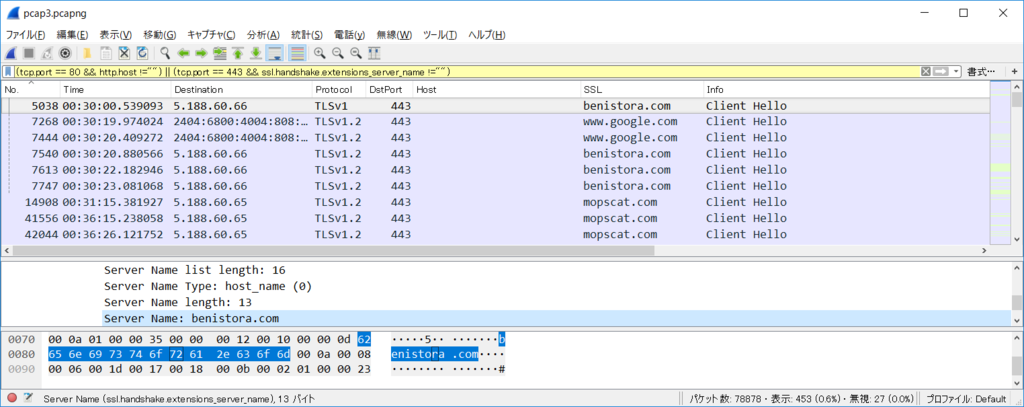
Task: Sort by the Time column header
Action: click(116, 90)
